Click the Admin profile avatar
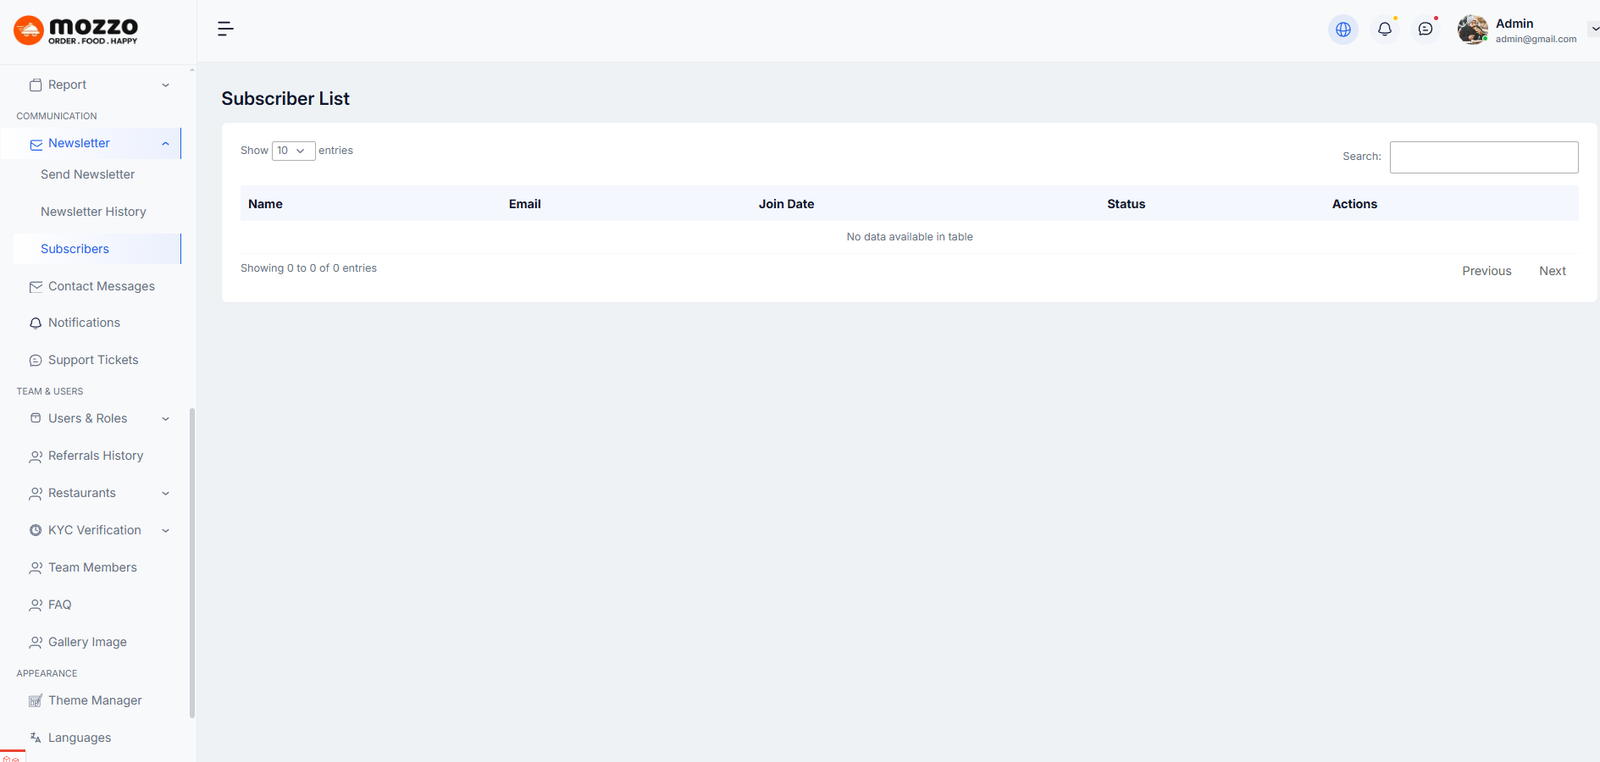 coord(1472,30)
